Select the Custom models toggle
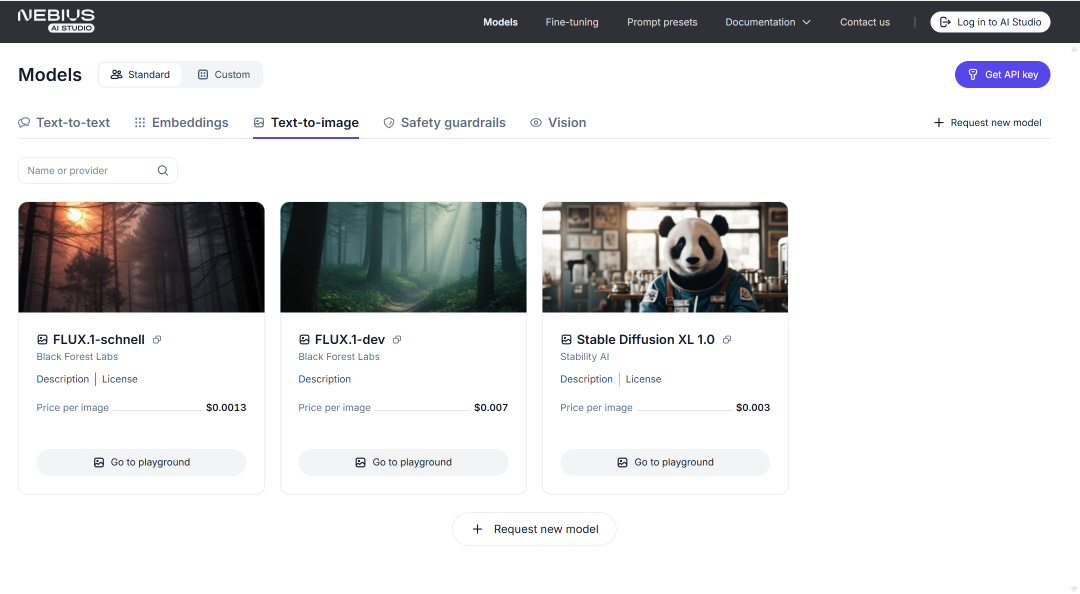Image resolution: width=1080 pixels, height=594 pixels. [223, 74]
